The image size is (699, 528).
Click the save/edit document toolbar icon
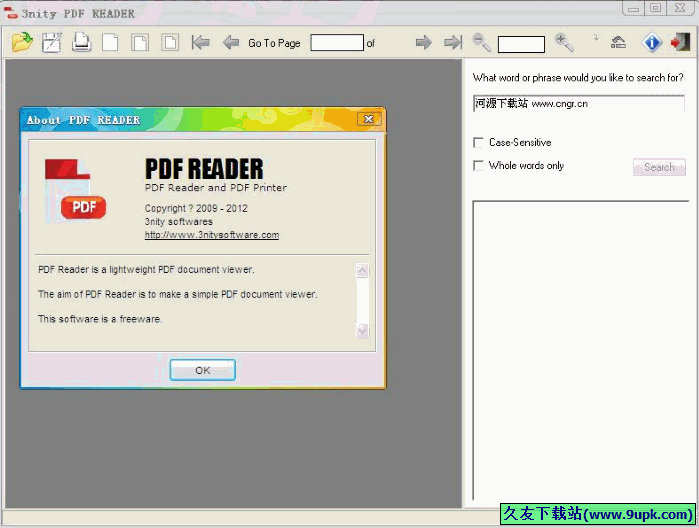click(52, 43)
